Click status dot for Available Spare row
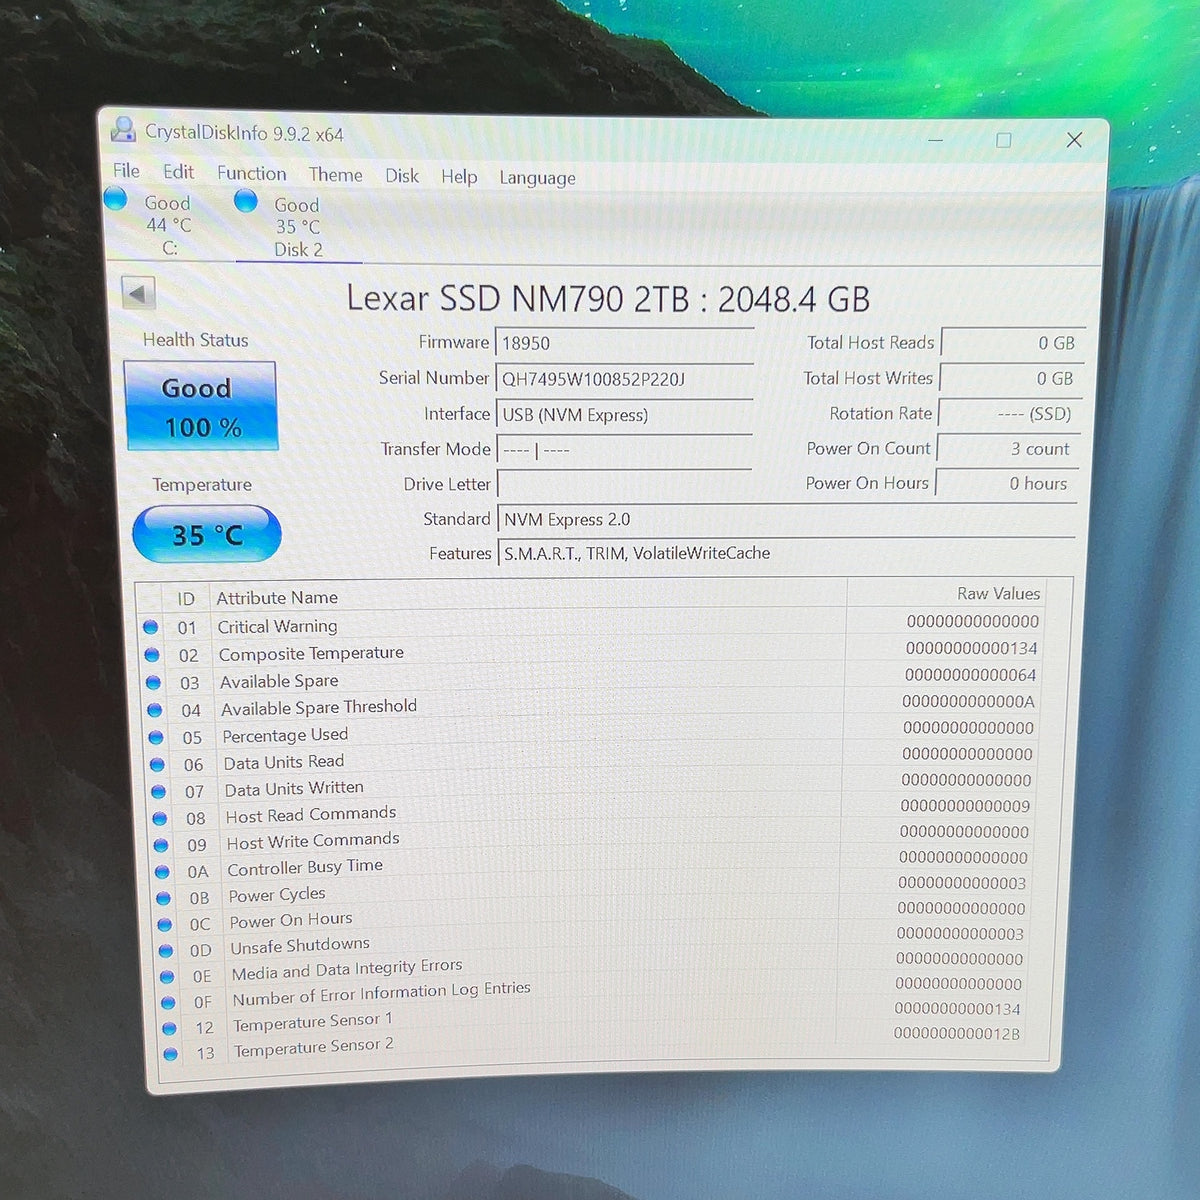Screen dimensions: 1200x1200 pyautogui.click(x=153, y=682)
